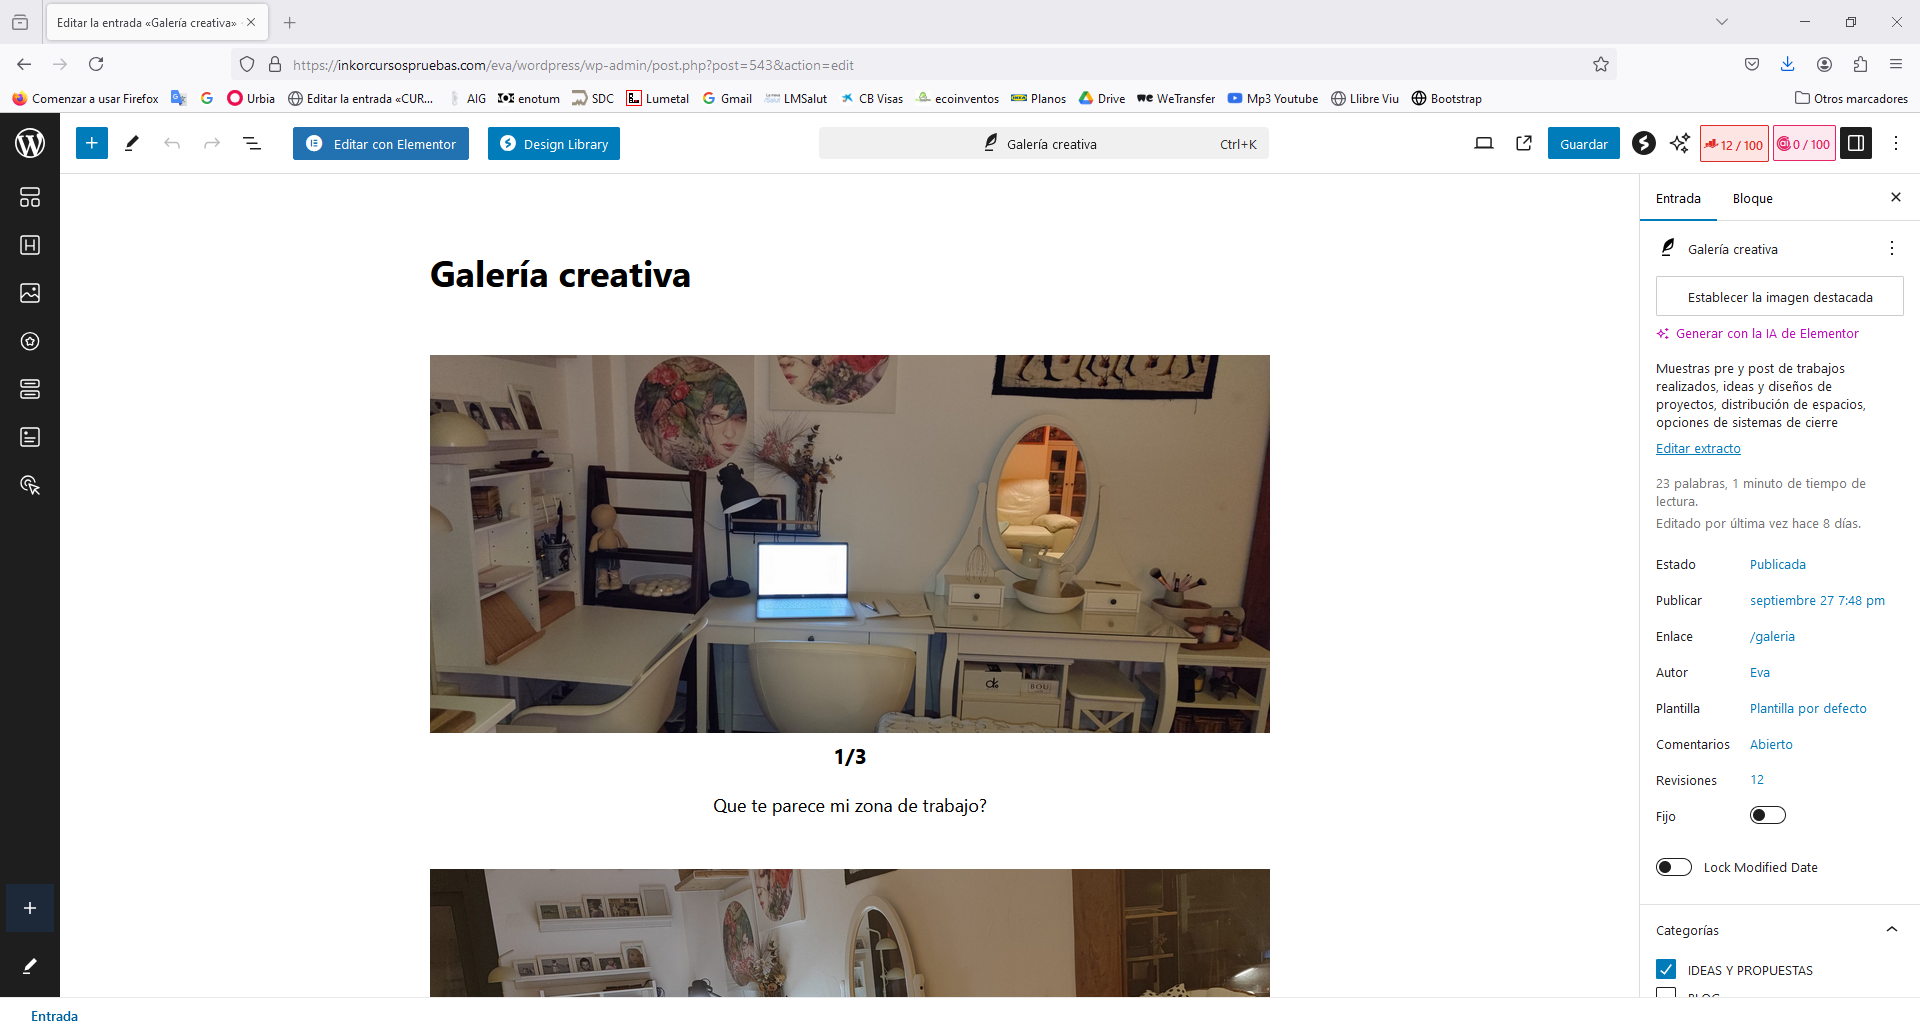
Task: Open the document overview list icon
Action: 252,144
